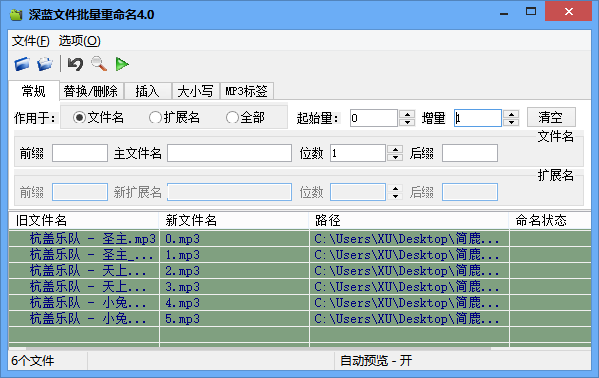Select the row with new name 5.mp3
The height and width of the screenshot is (378, 599).
pos(300,319)
